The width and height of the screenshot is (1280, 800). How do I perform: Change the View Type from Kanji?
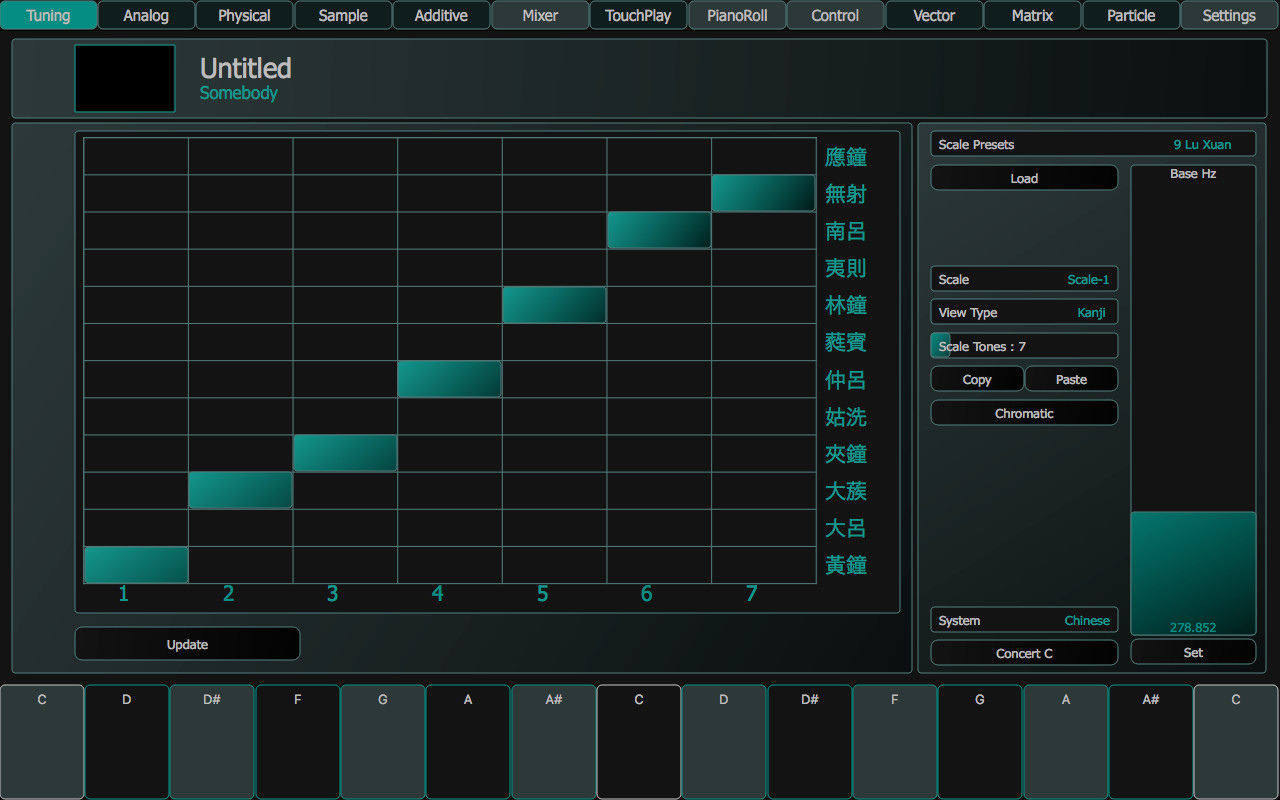[x=1024, y=311]
